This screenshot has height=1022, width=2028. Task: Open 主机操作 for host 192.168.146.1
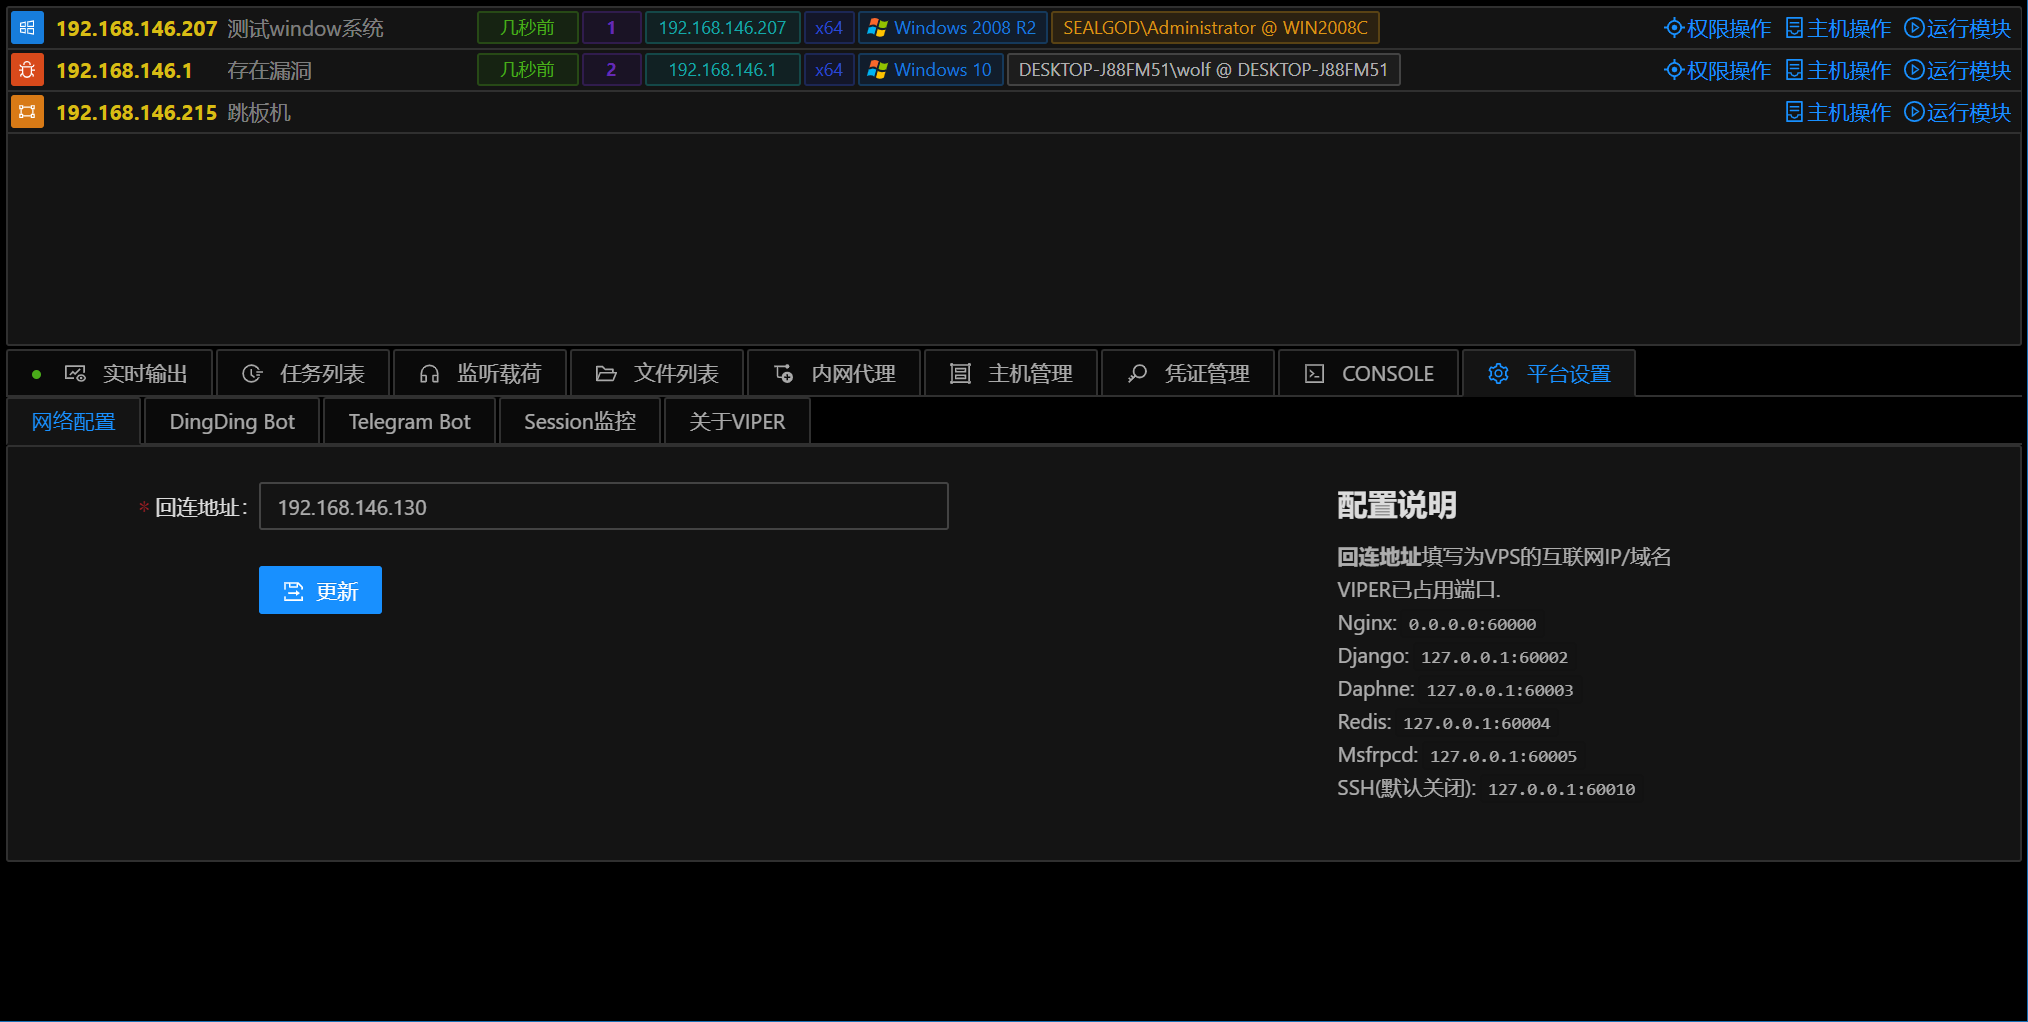pos(1838,70)
